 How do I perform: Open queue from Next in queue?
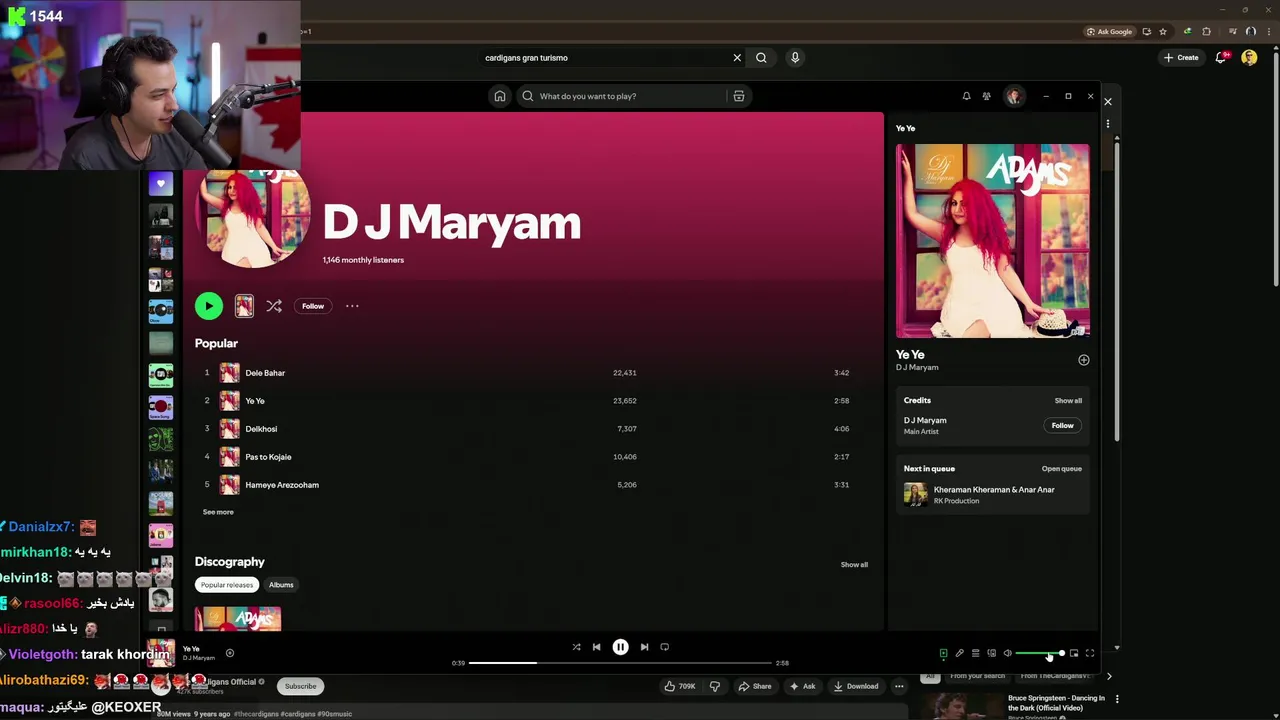[1062, 469]
